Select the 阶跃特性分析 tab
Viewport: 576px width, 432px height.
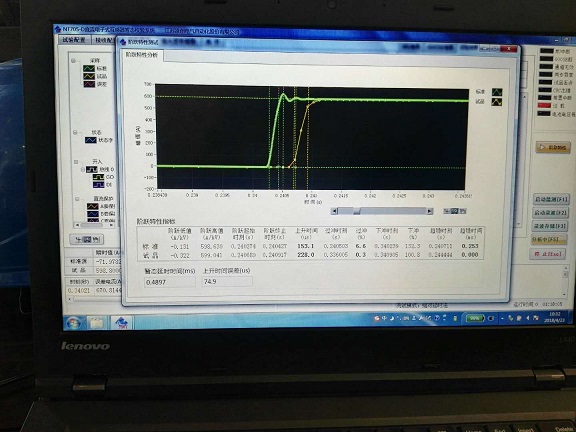(x=143, y=55)
